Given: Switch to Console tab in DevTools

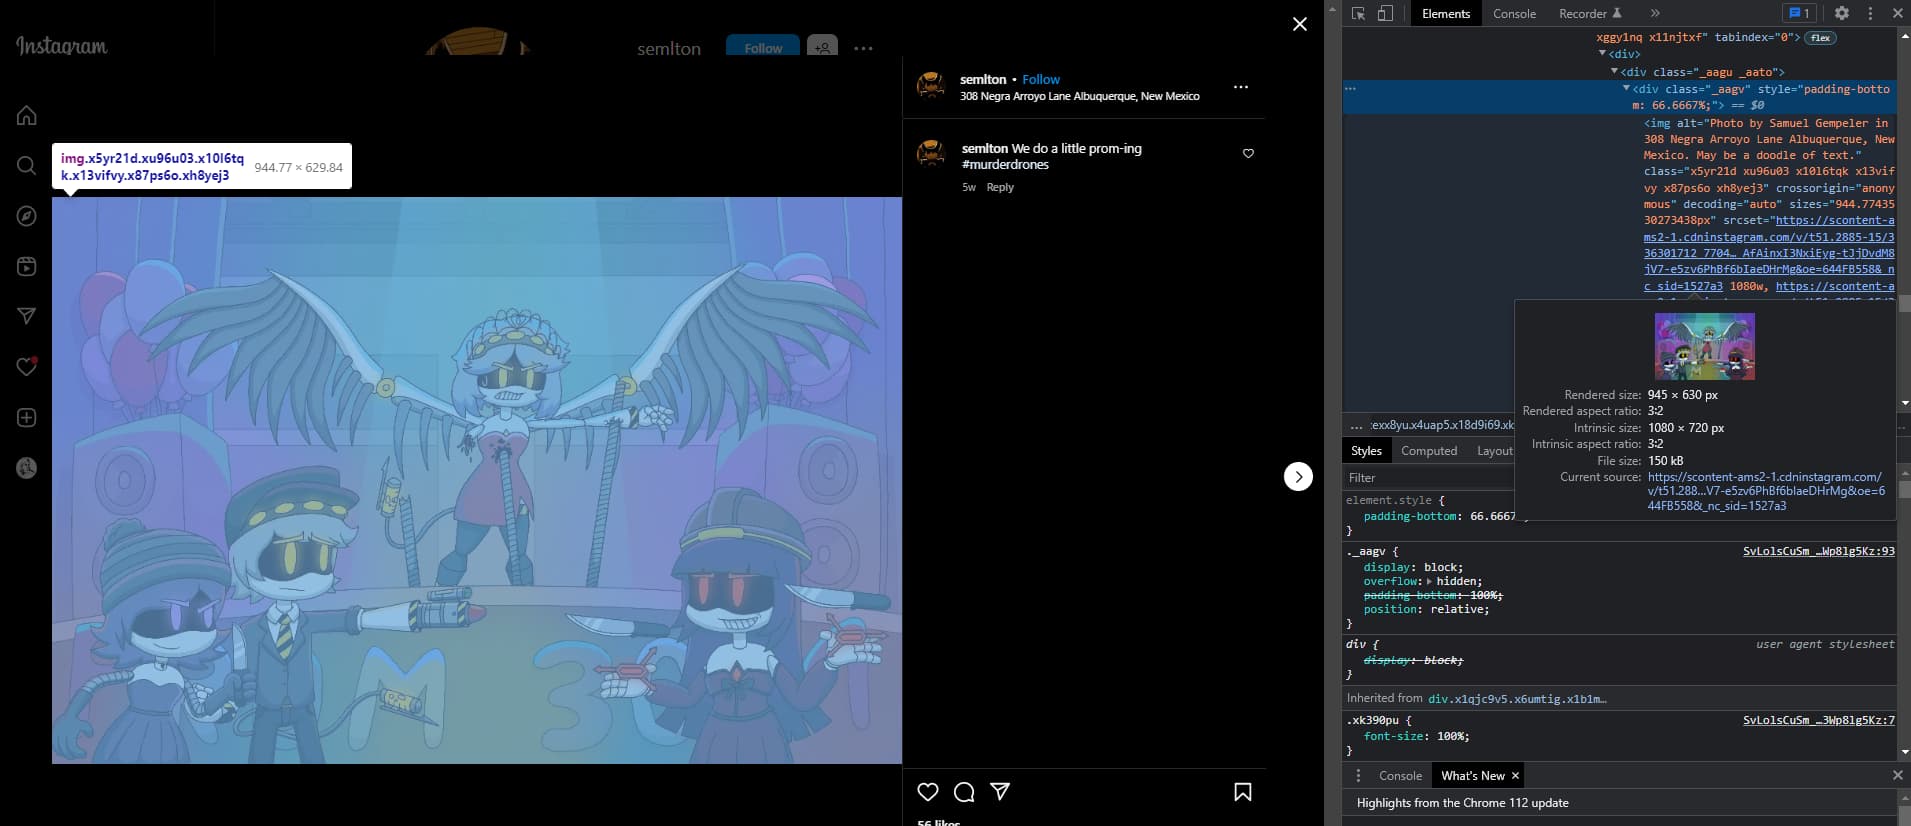Looking at the screenshot, I should pos(1514,13).
